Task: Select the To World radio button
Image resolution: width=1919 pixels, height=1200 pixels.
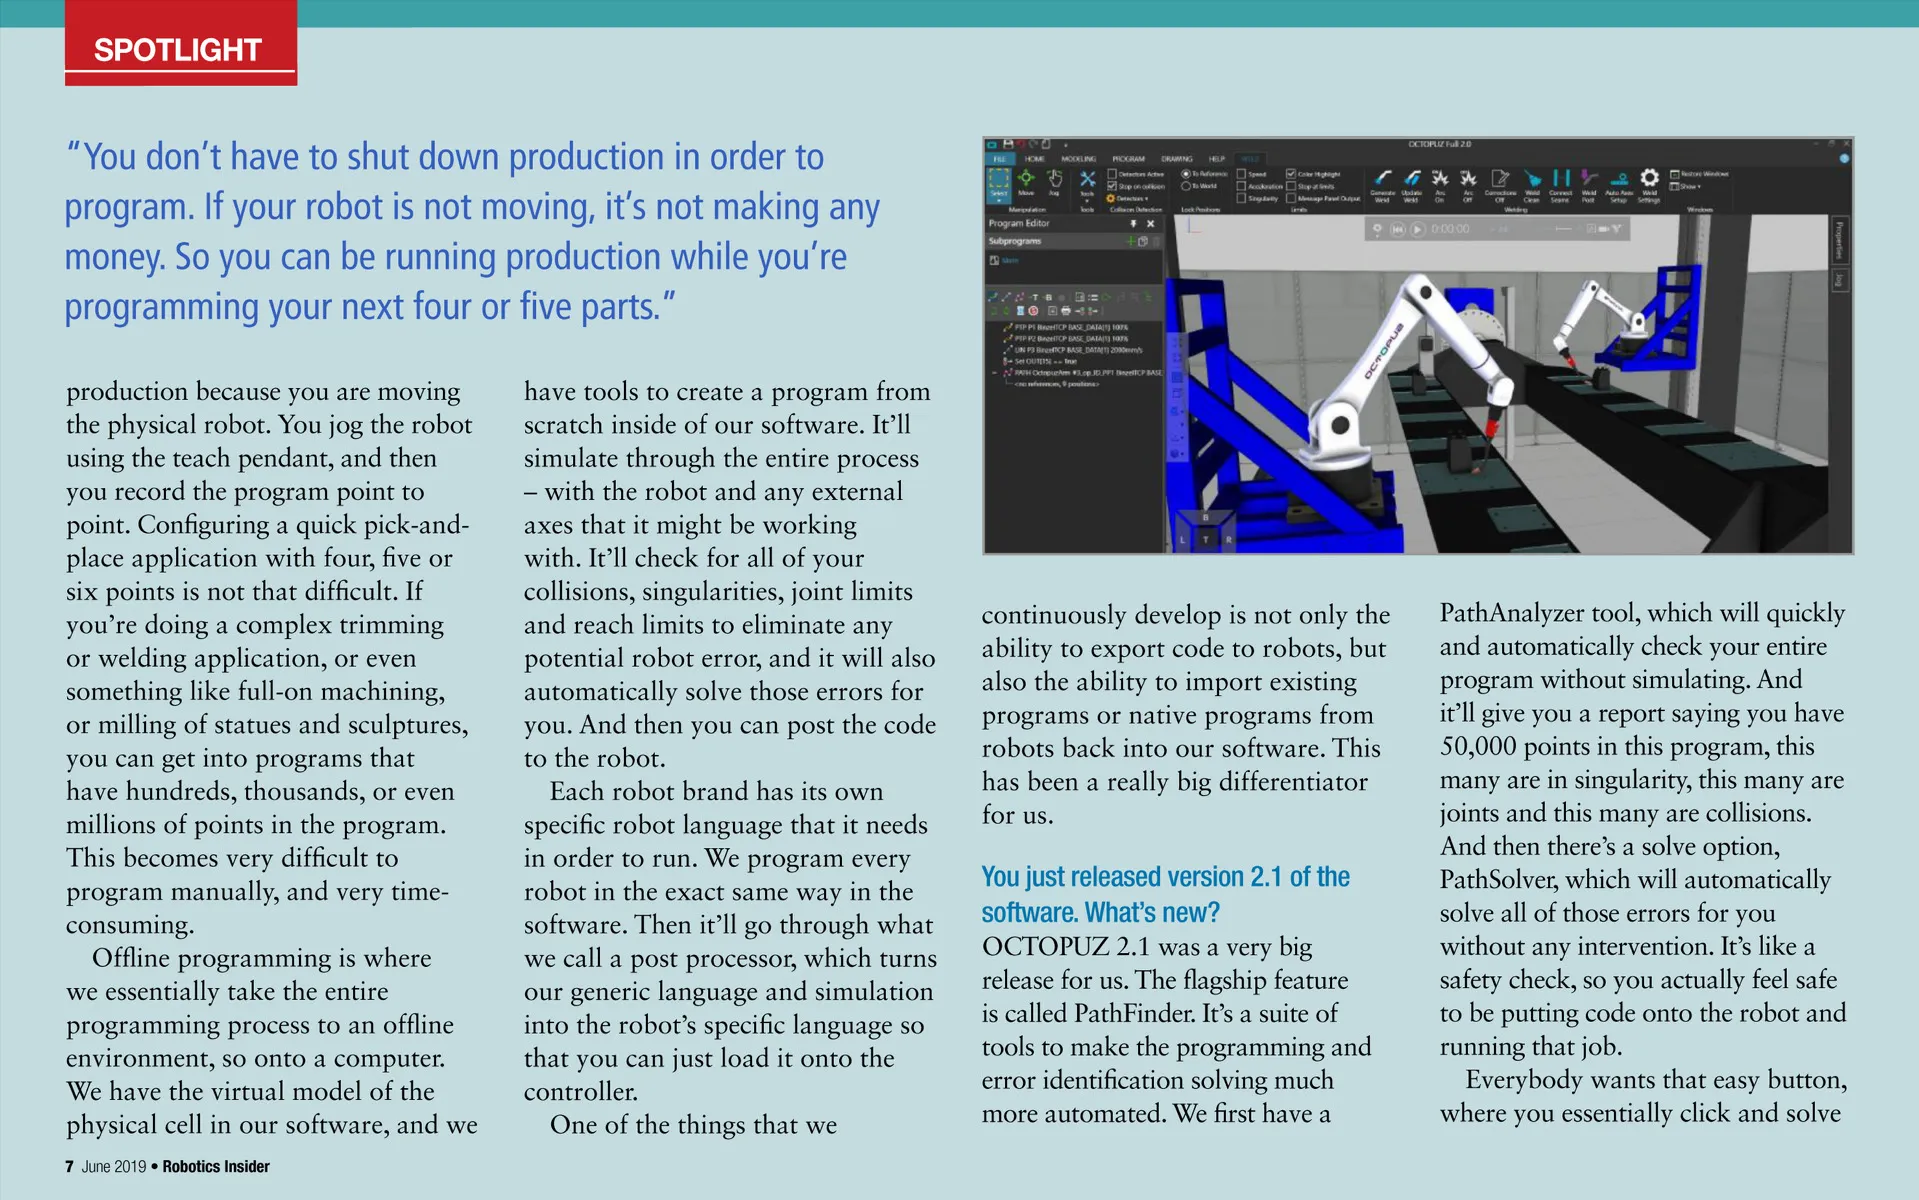Action: tap(1186, 186)
